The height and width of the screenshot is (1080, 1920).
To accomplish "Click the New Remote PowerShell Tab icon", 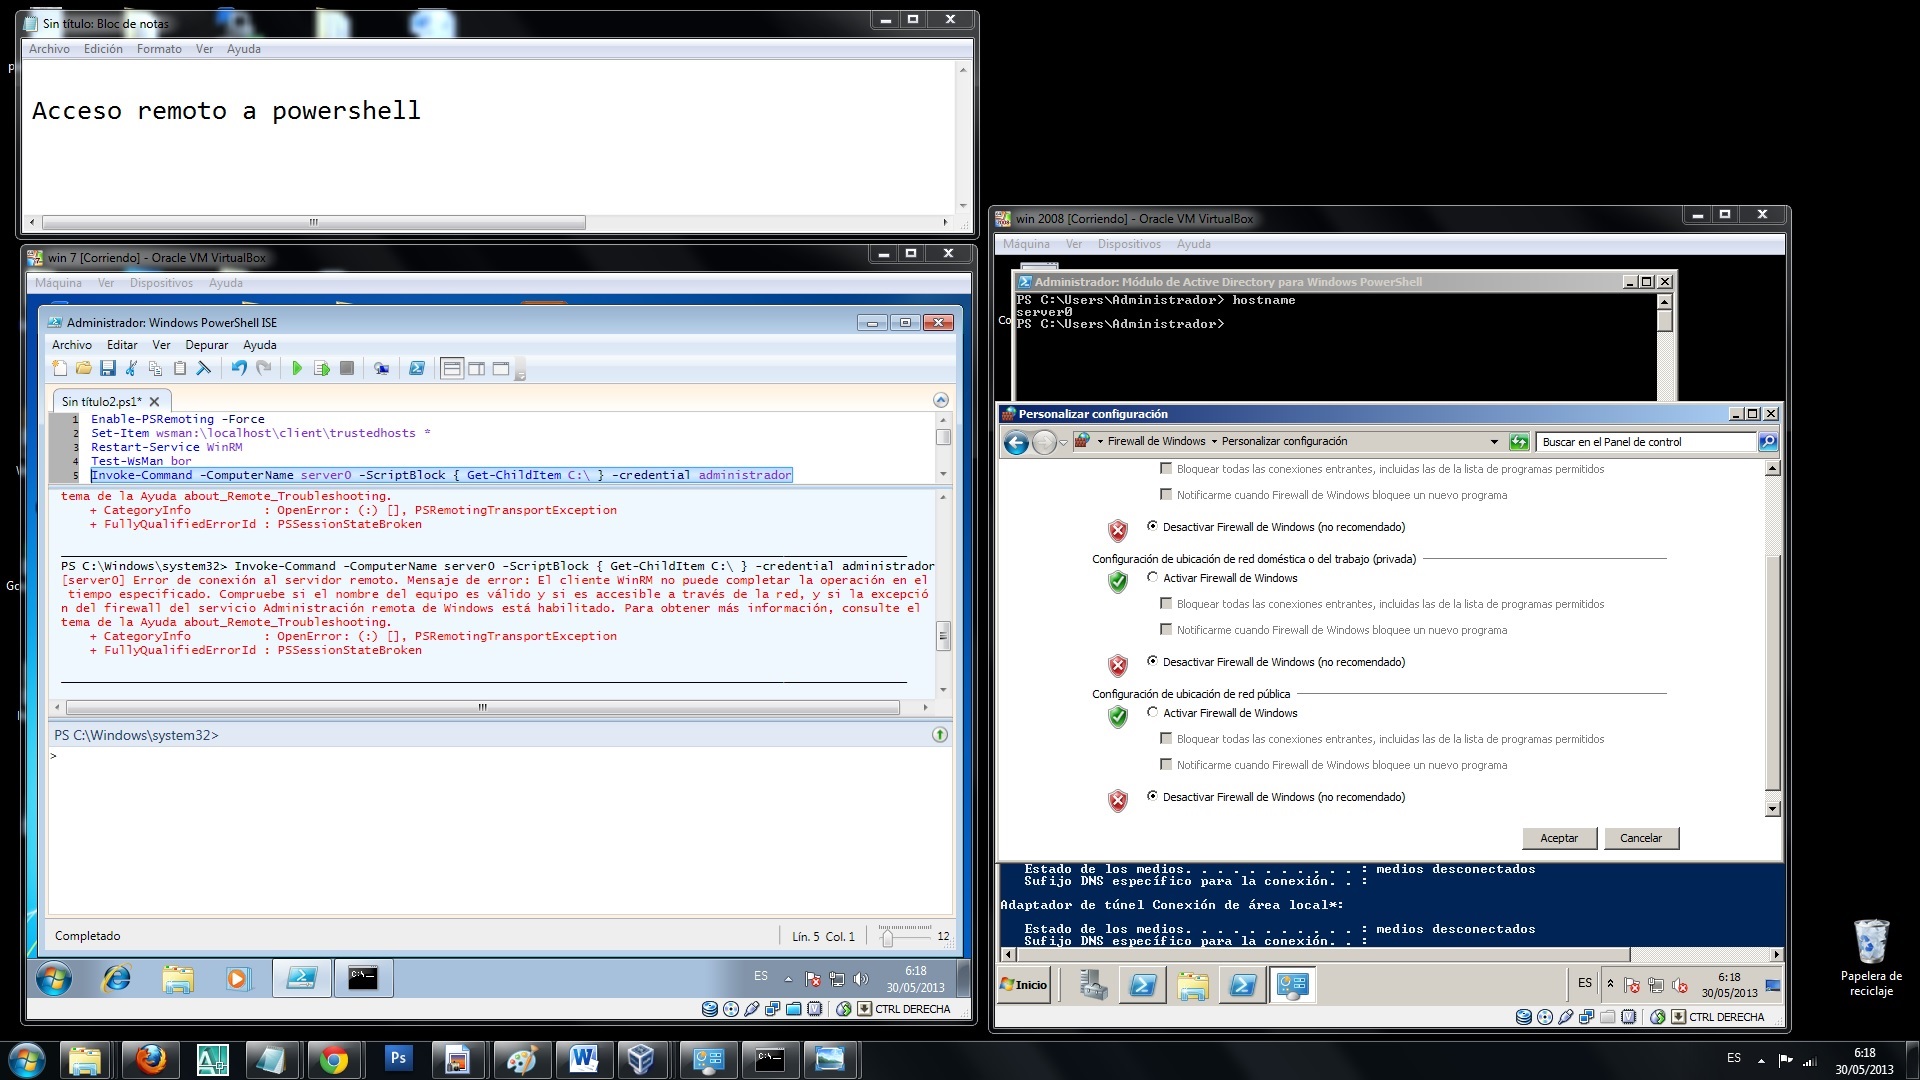I will (x=381, y=369).
